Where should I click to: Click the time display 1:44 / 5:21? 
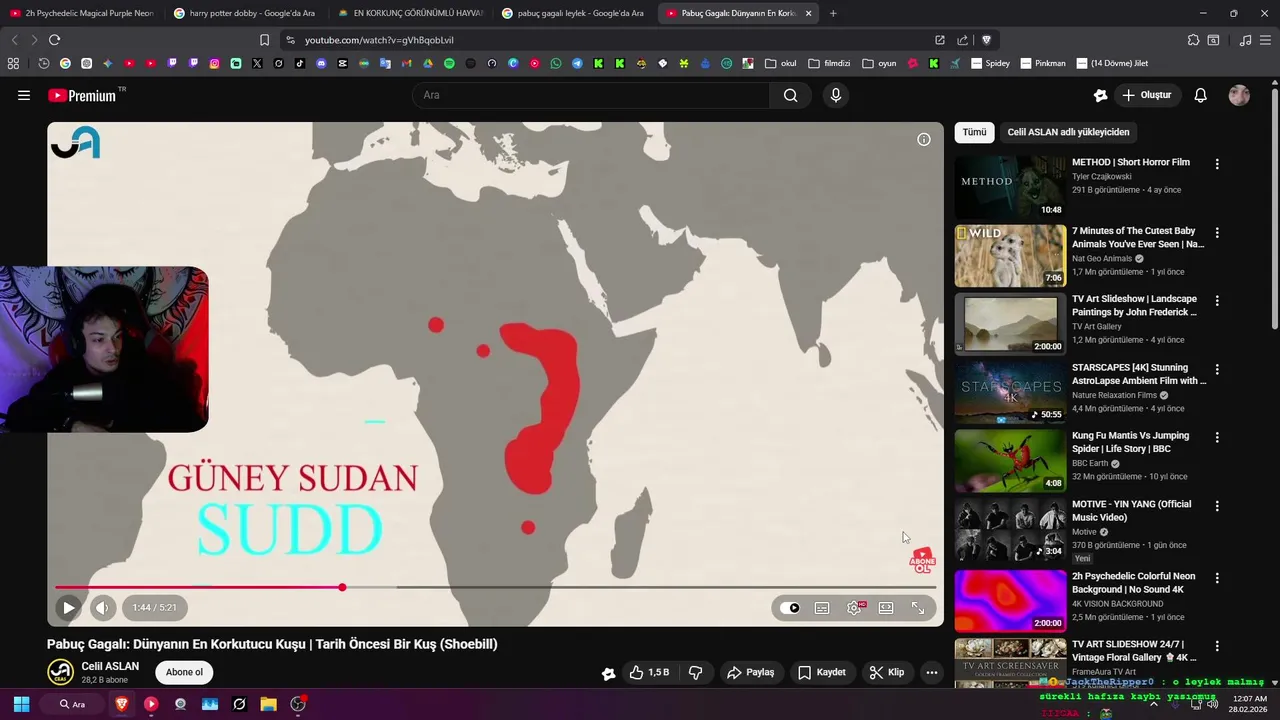tap(154, 607)
